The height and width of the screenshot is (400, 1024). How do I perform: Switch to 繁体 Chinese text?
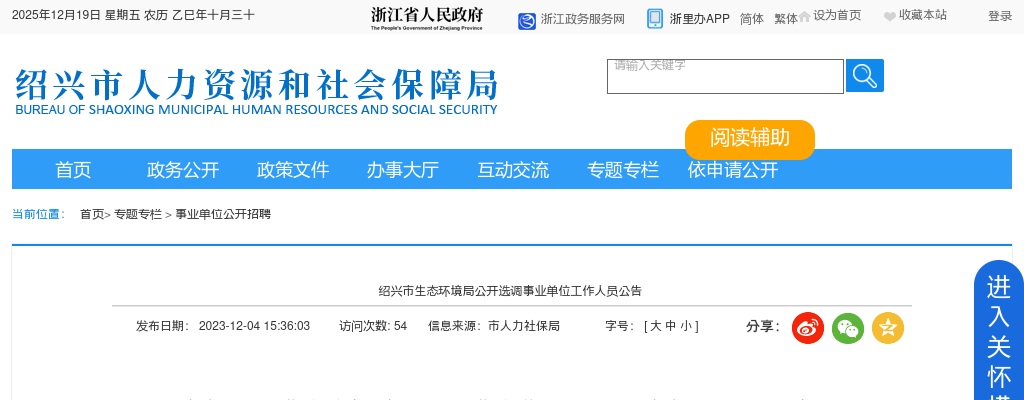pyautogui.click(x=786, y=19)
